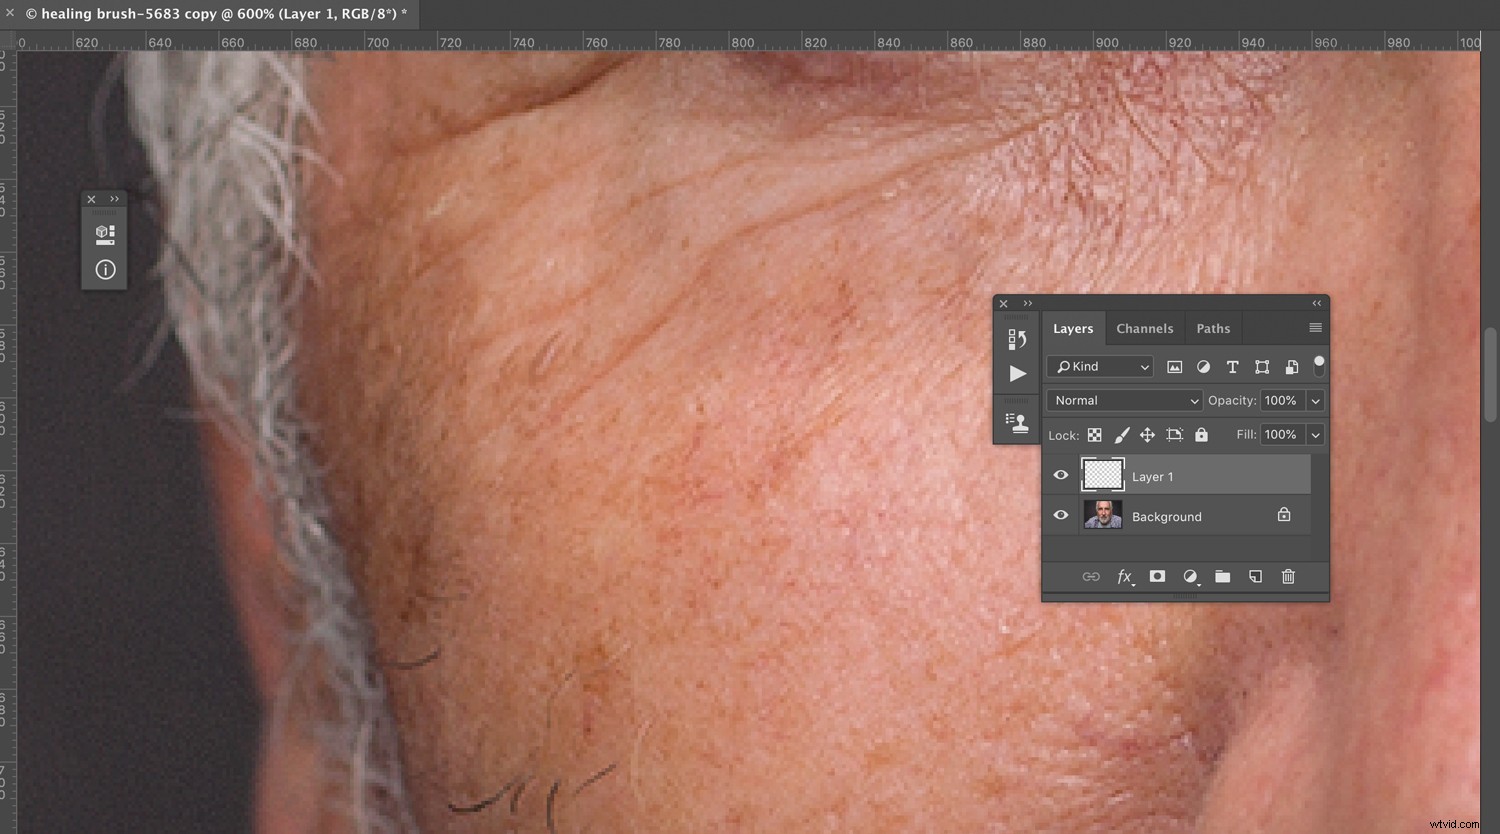Create a new layer

point(1255,576)
